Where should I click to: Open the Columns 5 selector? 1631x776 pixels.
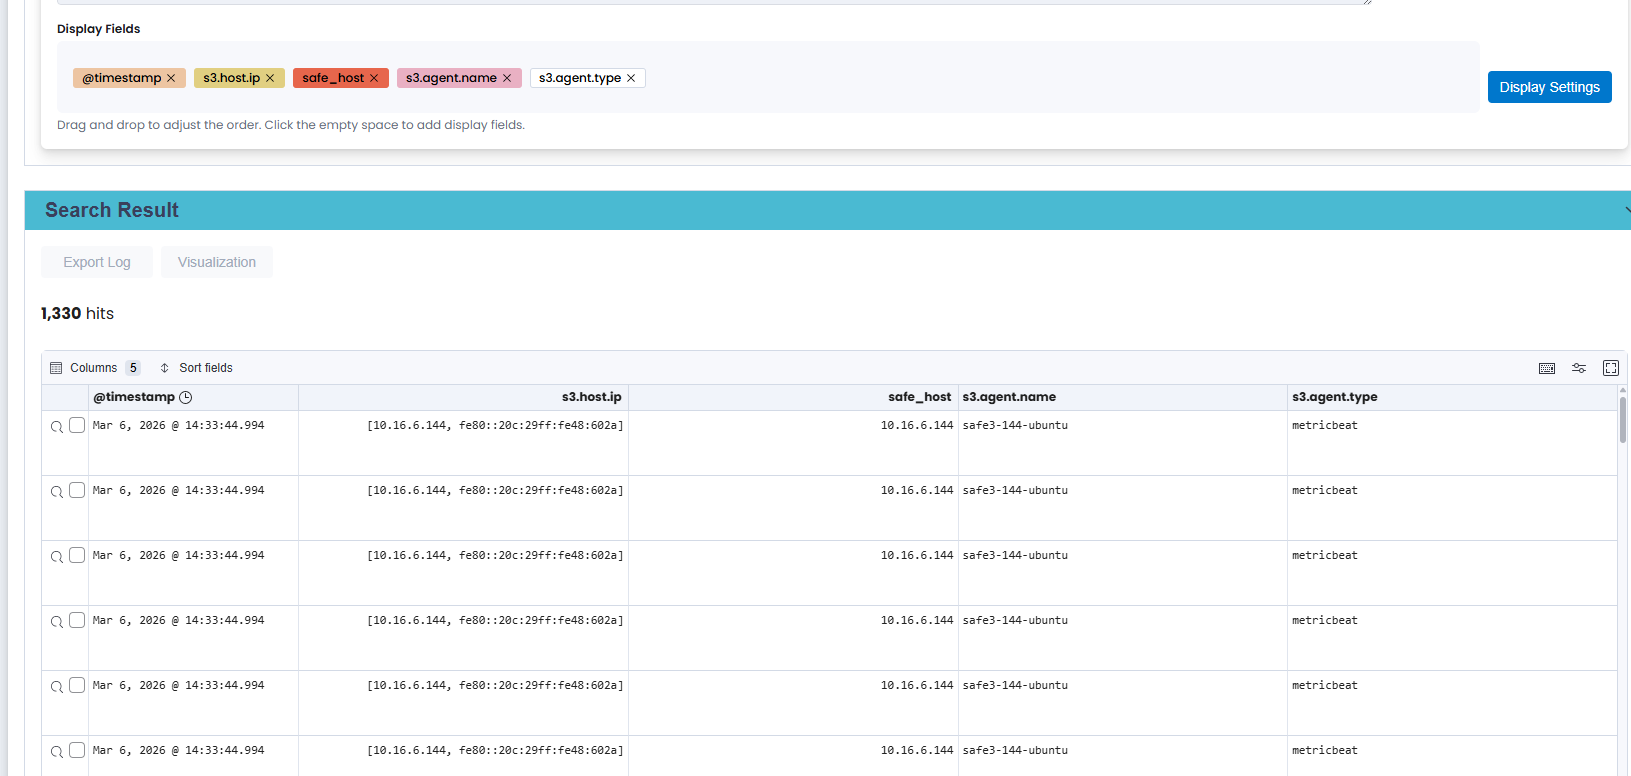click(95, 368)
